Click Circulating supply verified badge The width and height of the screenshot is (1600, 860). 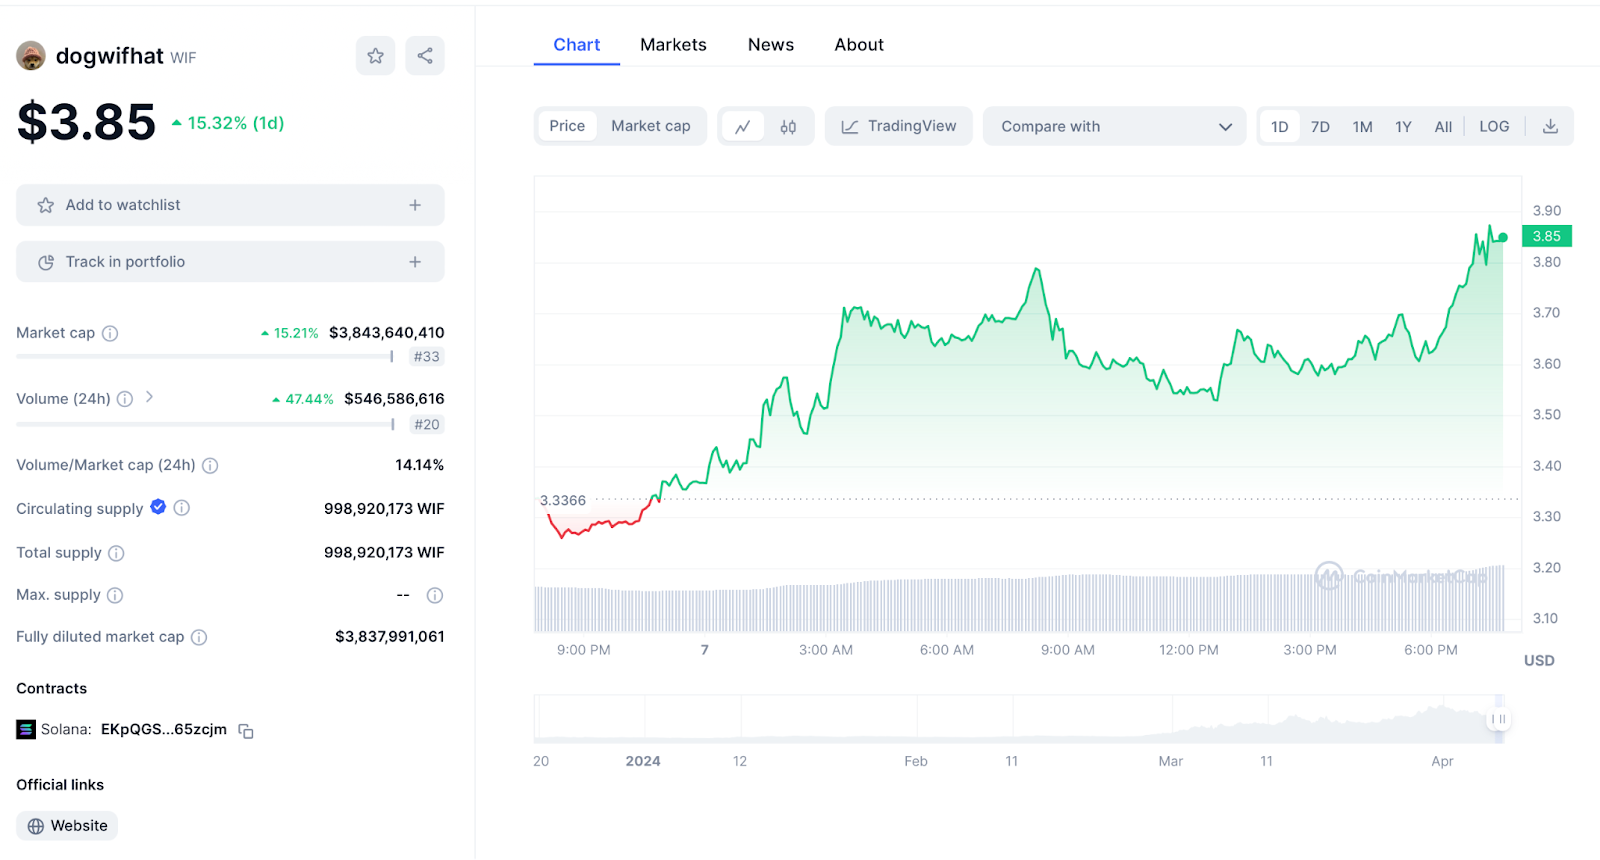point(158,507)
